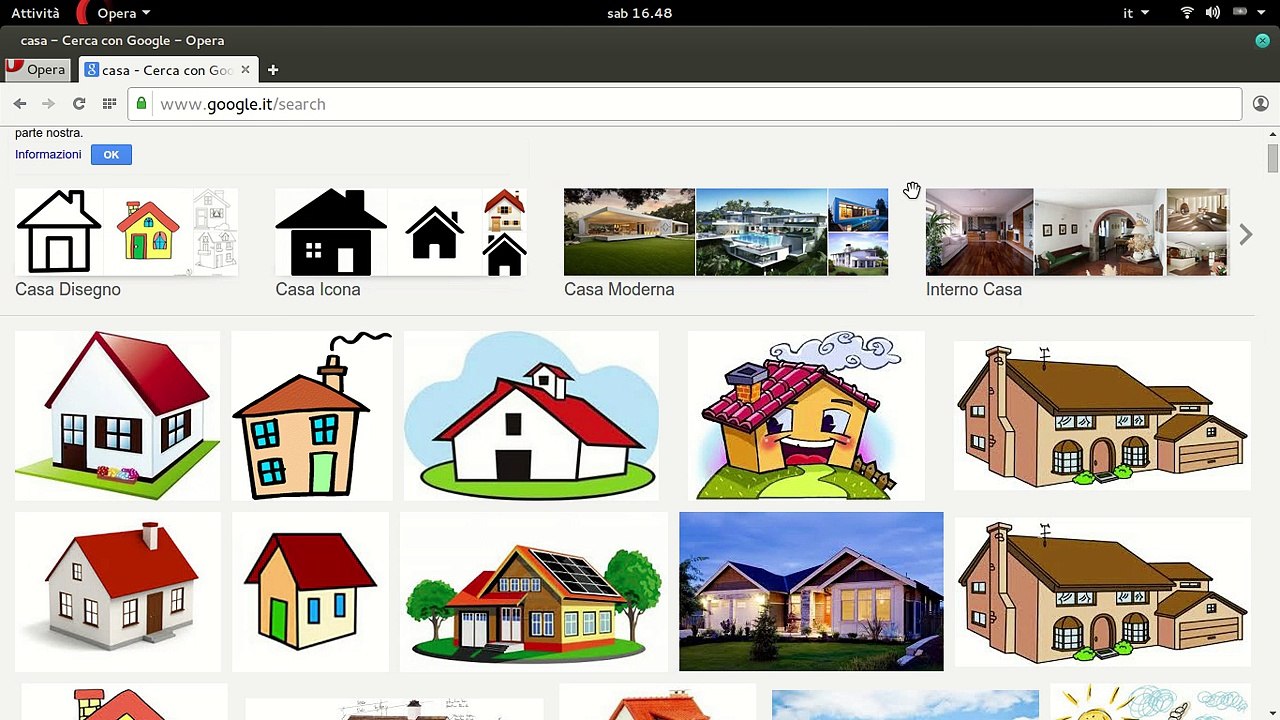Go back with the browser back arrow
This screenshot has height=720, width=1280.
click(20, 104)
